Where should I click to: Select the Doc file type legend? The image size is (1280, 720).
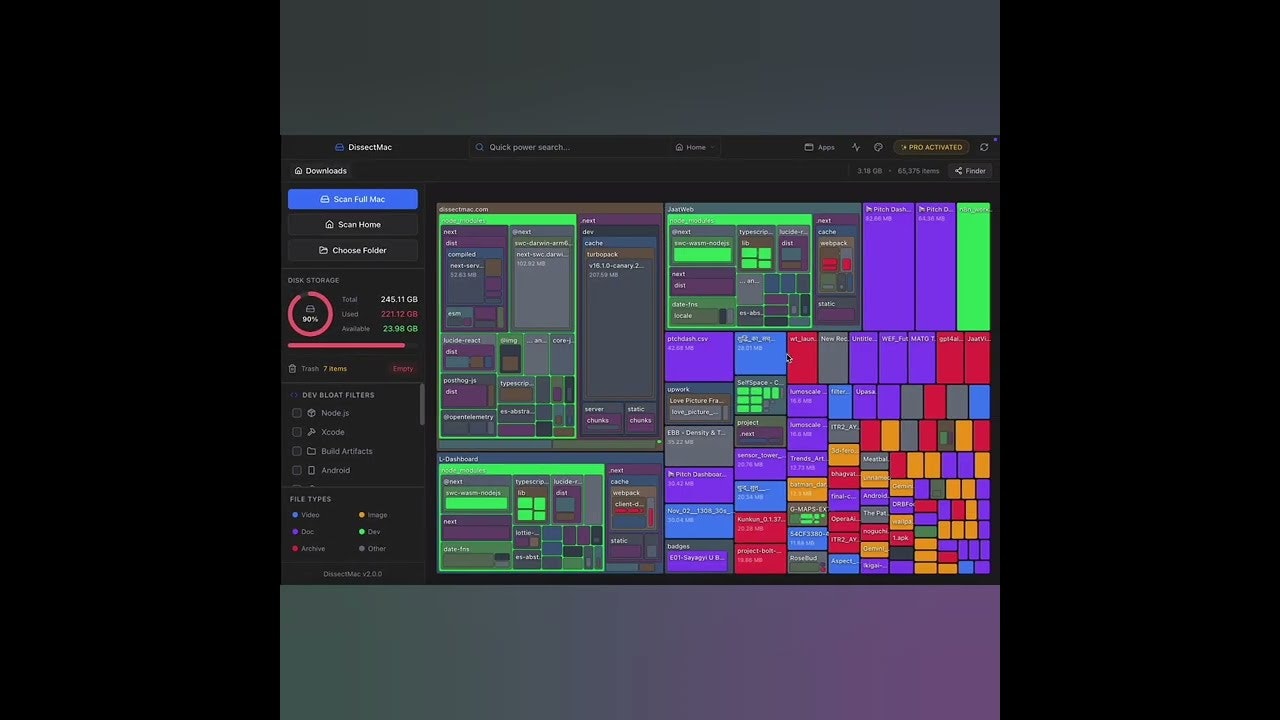click(x=302, y=532)
